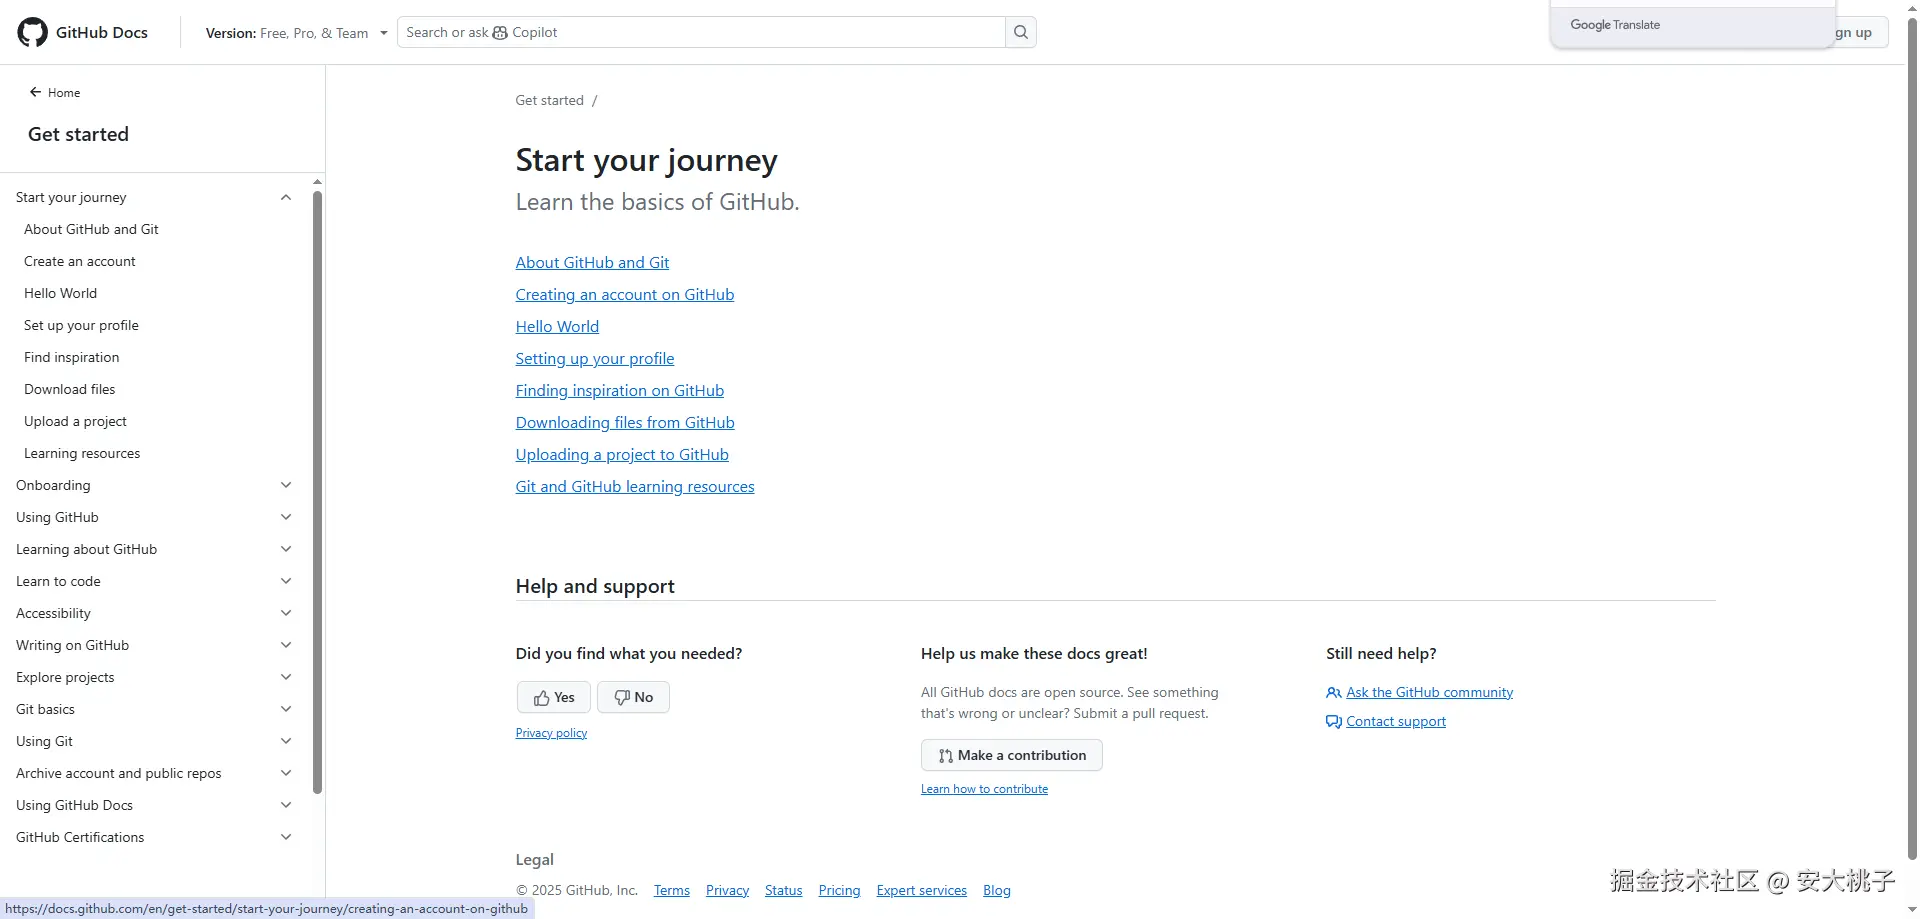This screenshot has width=1920, height=919.
Task: Expand the GitHub Certifications section
Action: 286,837
